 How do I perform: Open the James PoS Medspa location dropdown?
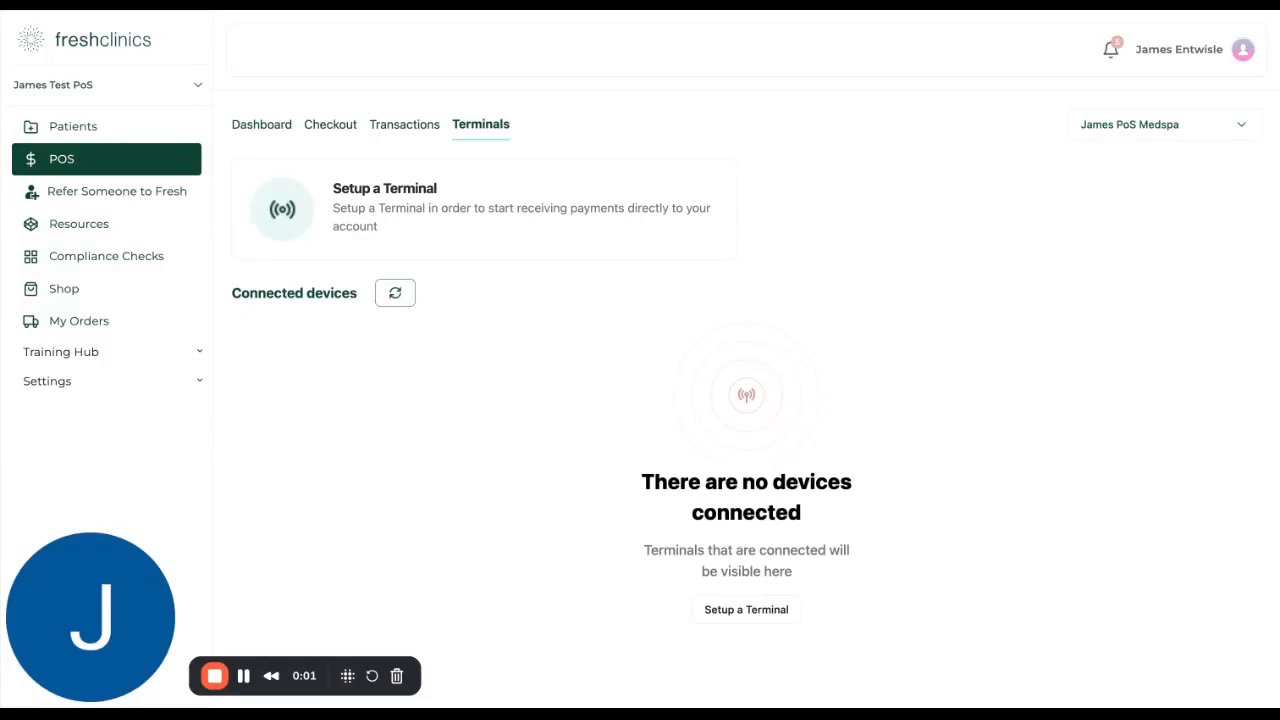click(x=1164, y=125)
